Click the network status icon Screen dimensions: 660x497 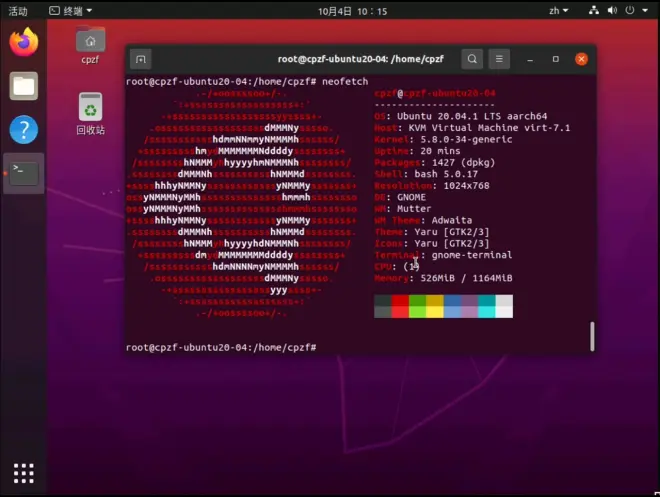pos(594,11)
